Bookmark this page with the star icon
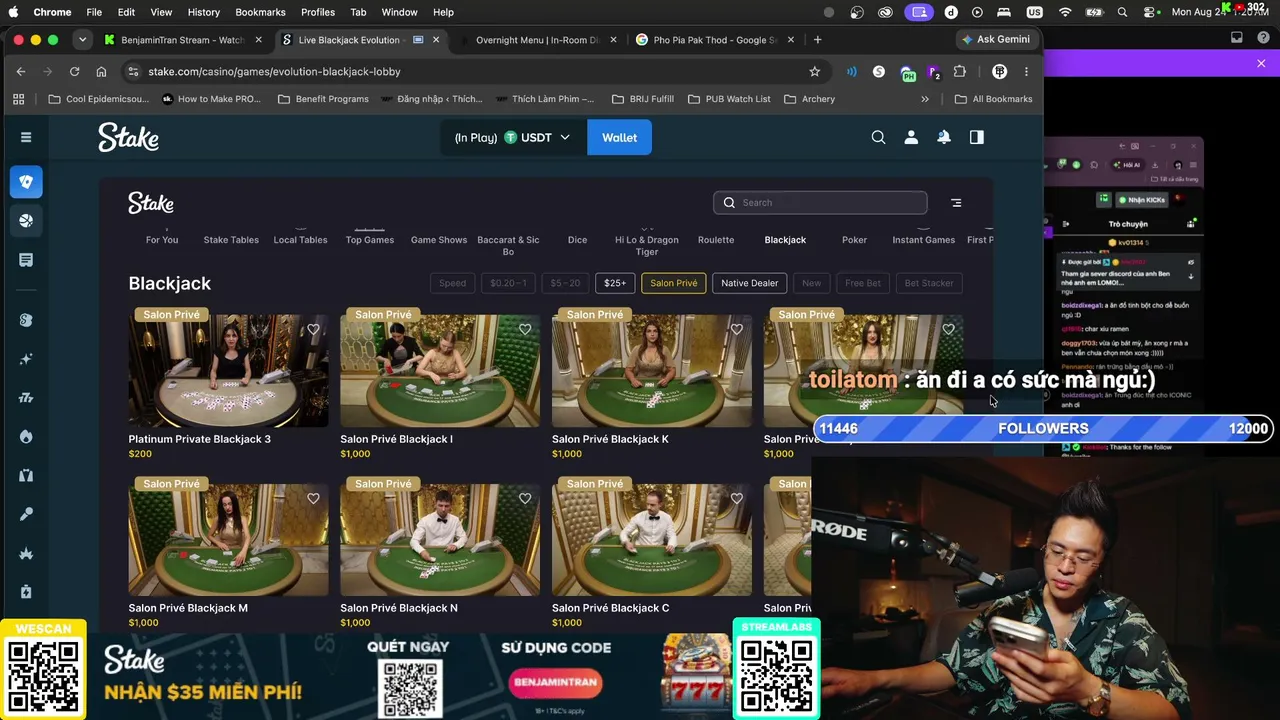This screenshot has width=1280, height=720. (815, 72)
